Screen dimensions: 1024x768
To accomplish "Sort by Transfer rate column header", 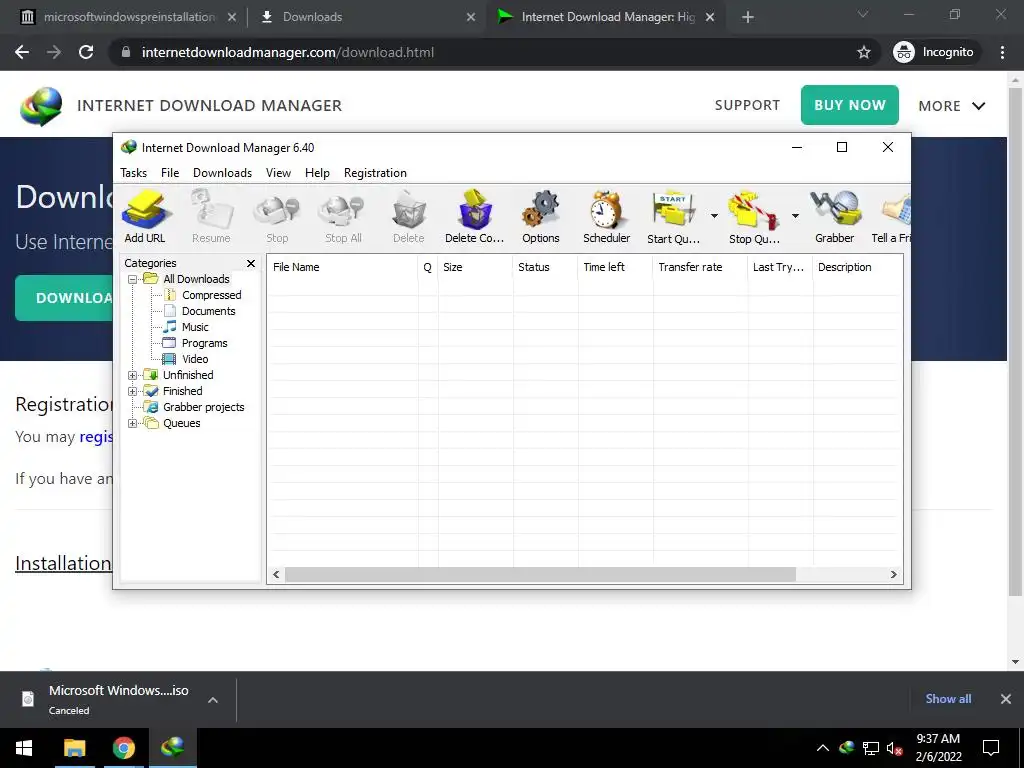I will point(699,267).
